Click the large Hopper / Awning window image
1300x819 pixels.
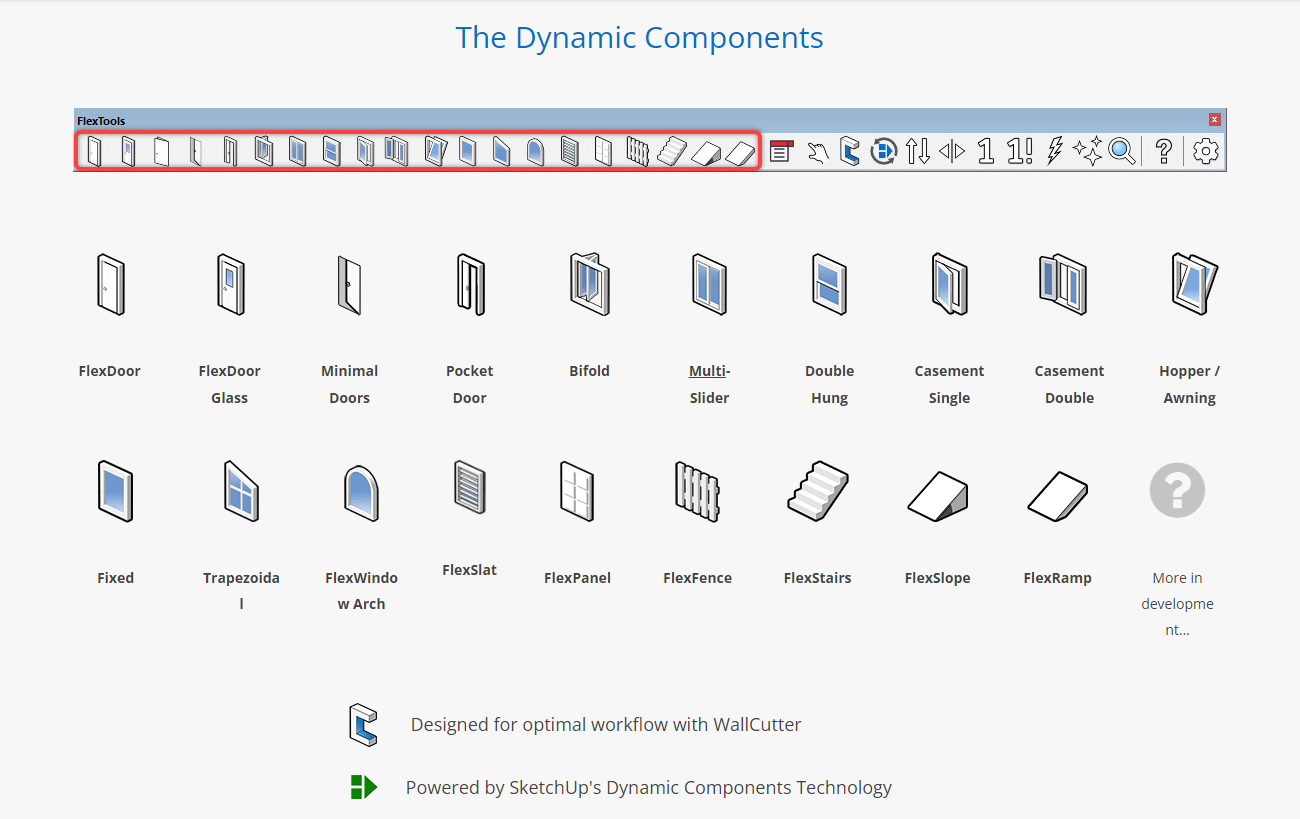[x=1194, y=284]
